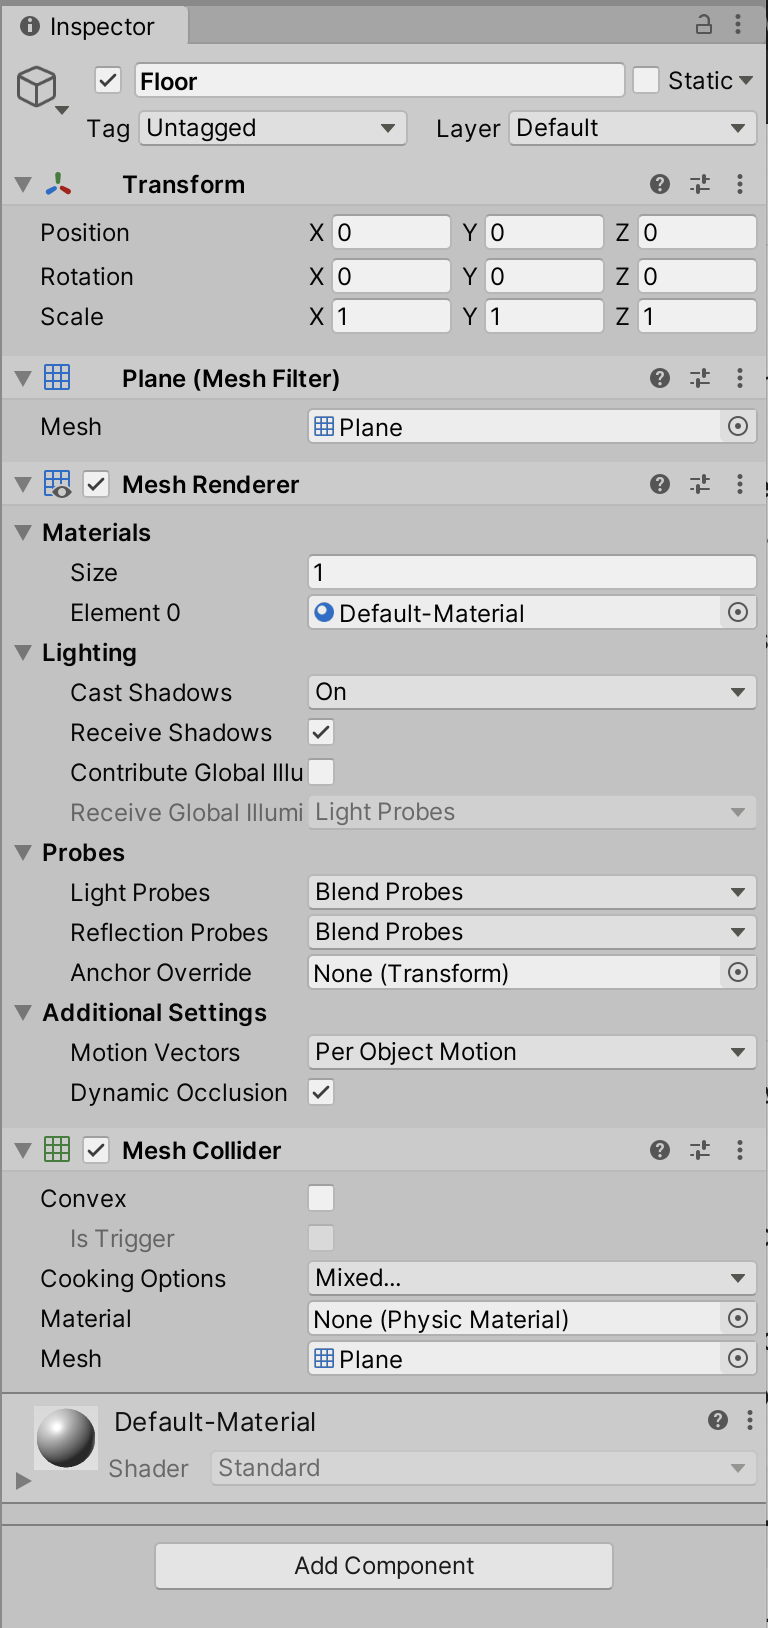The height and width of the screenshot is (1628, 768).
Task: Open the Inspector panel kebab menu
Action: 738,25
